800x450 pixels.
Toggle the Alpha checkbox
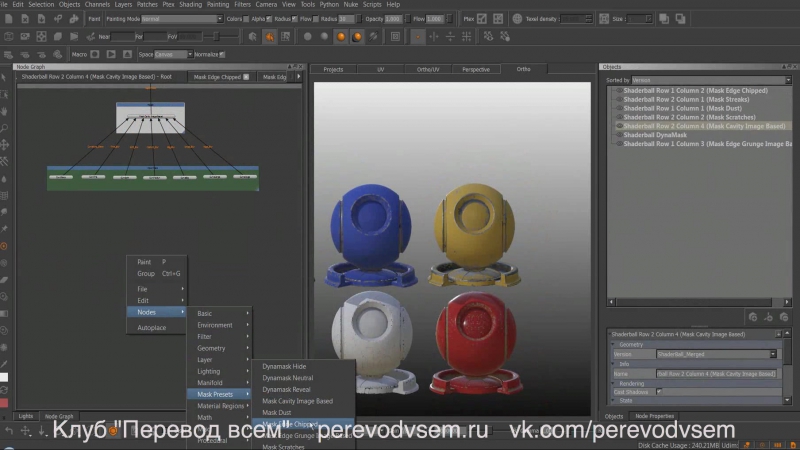point(269,19)
